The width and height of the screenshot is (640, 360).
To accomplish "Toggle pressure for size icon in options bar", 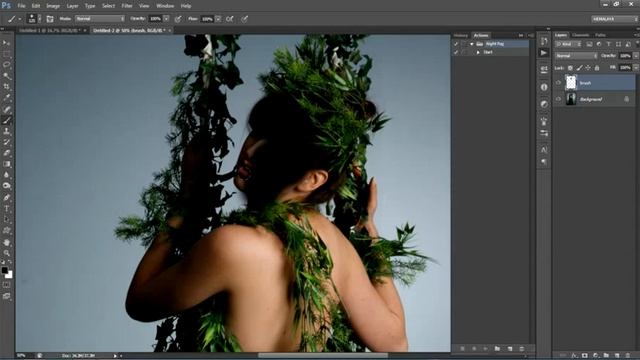I will [244, 19].
